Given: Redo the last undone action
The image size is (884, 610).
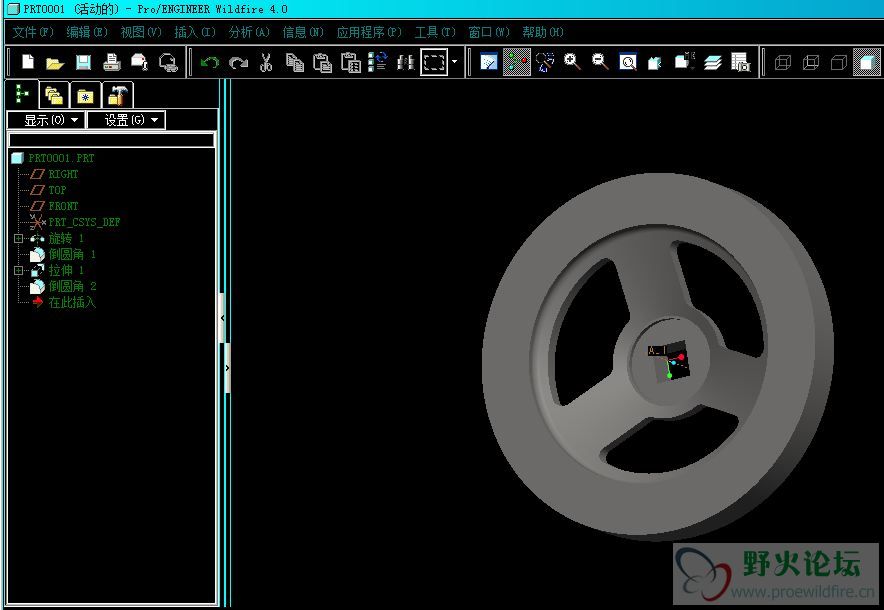Looking at the screenshot, I should pyautogui.click(x=238, y=62).
